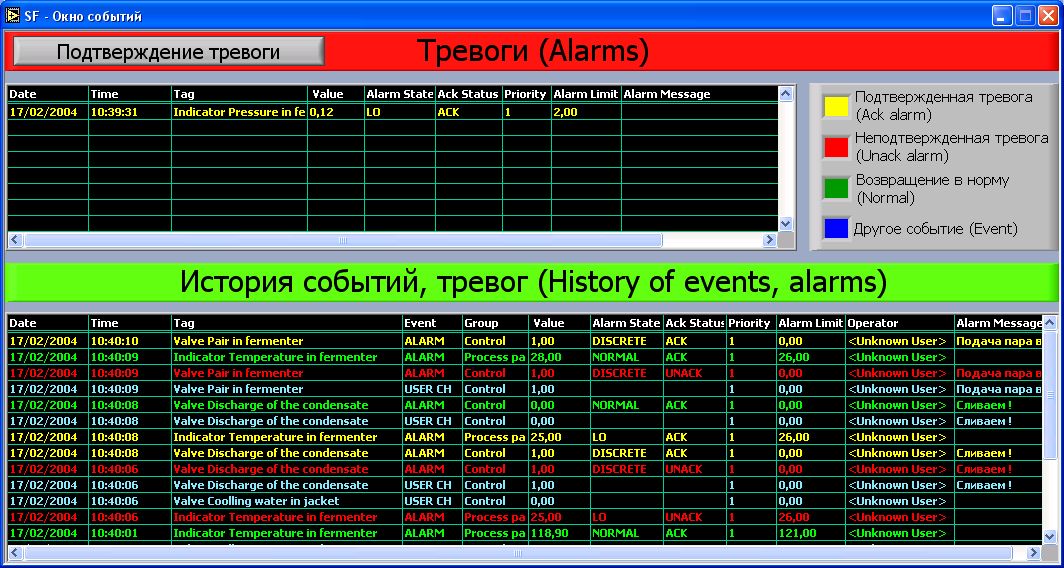Click the LabVIEW application icon in title bar

click(x=12, y=15)
